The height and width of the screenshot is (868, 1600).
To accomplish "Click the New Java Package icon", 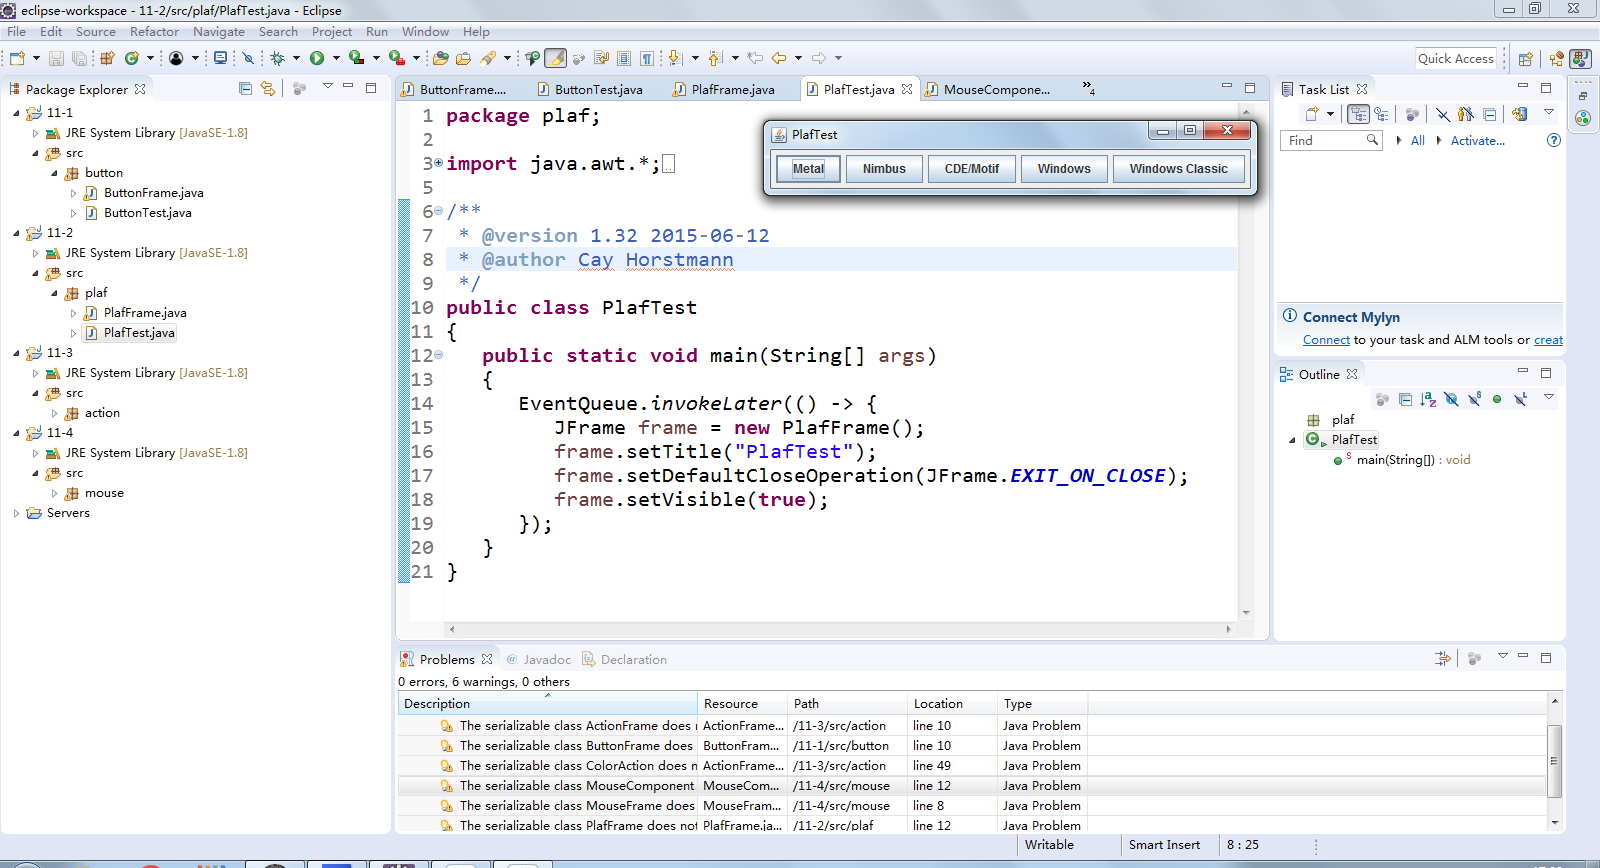I will 107,58.
